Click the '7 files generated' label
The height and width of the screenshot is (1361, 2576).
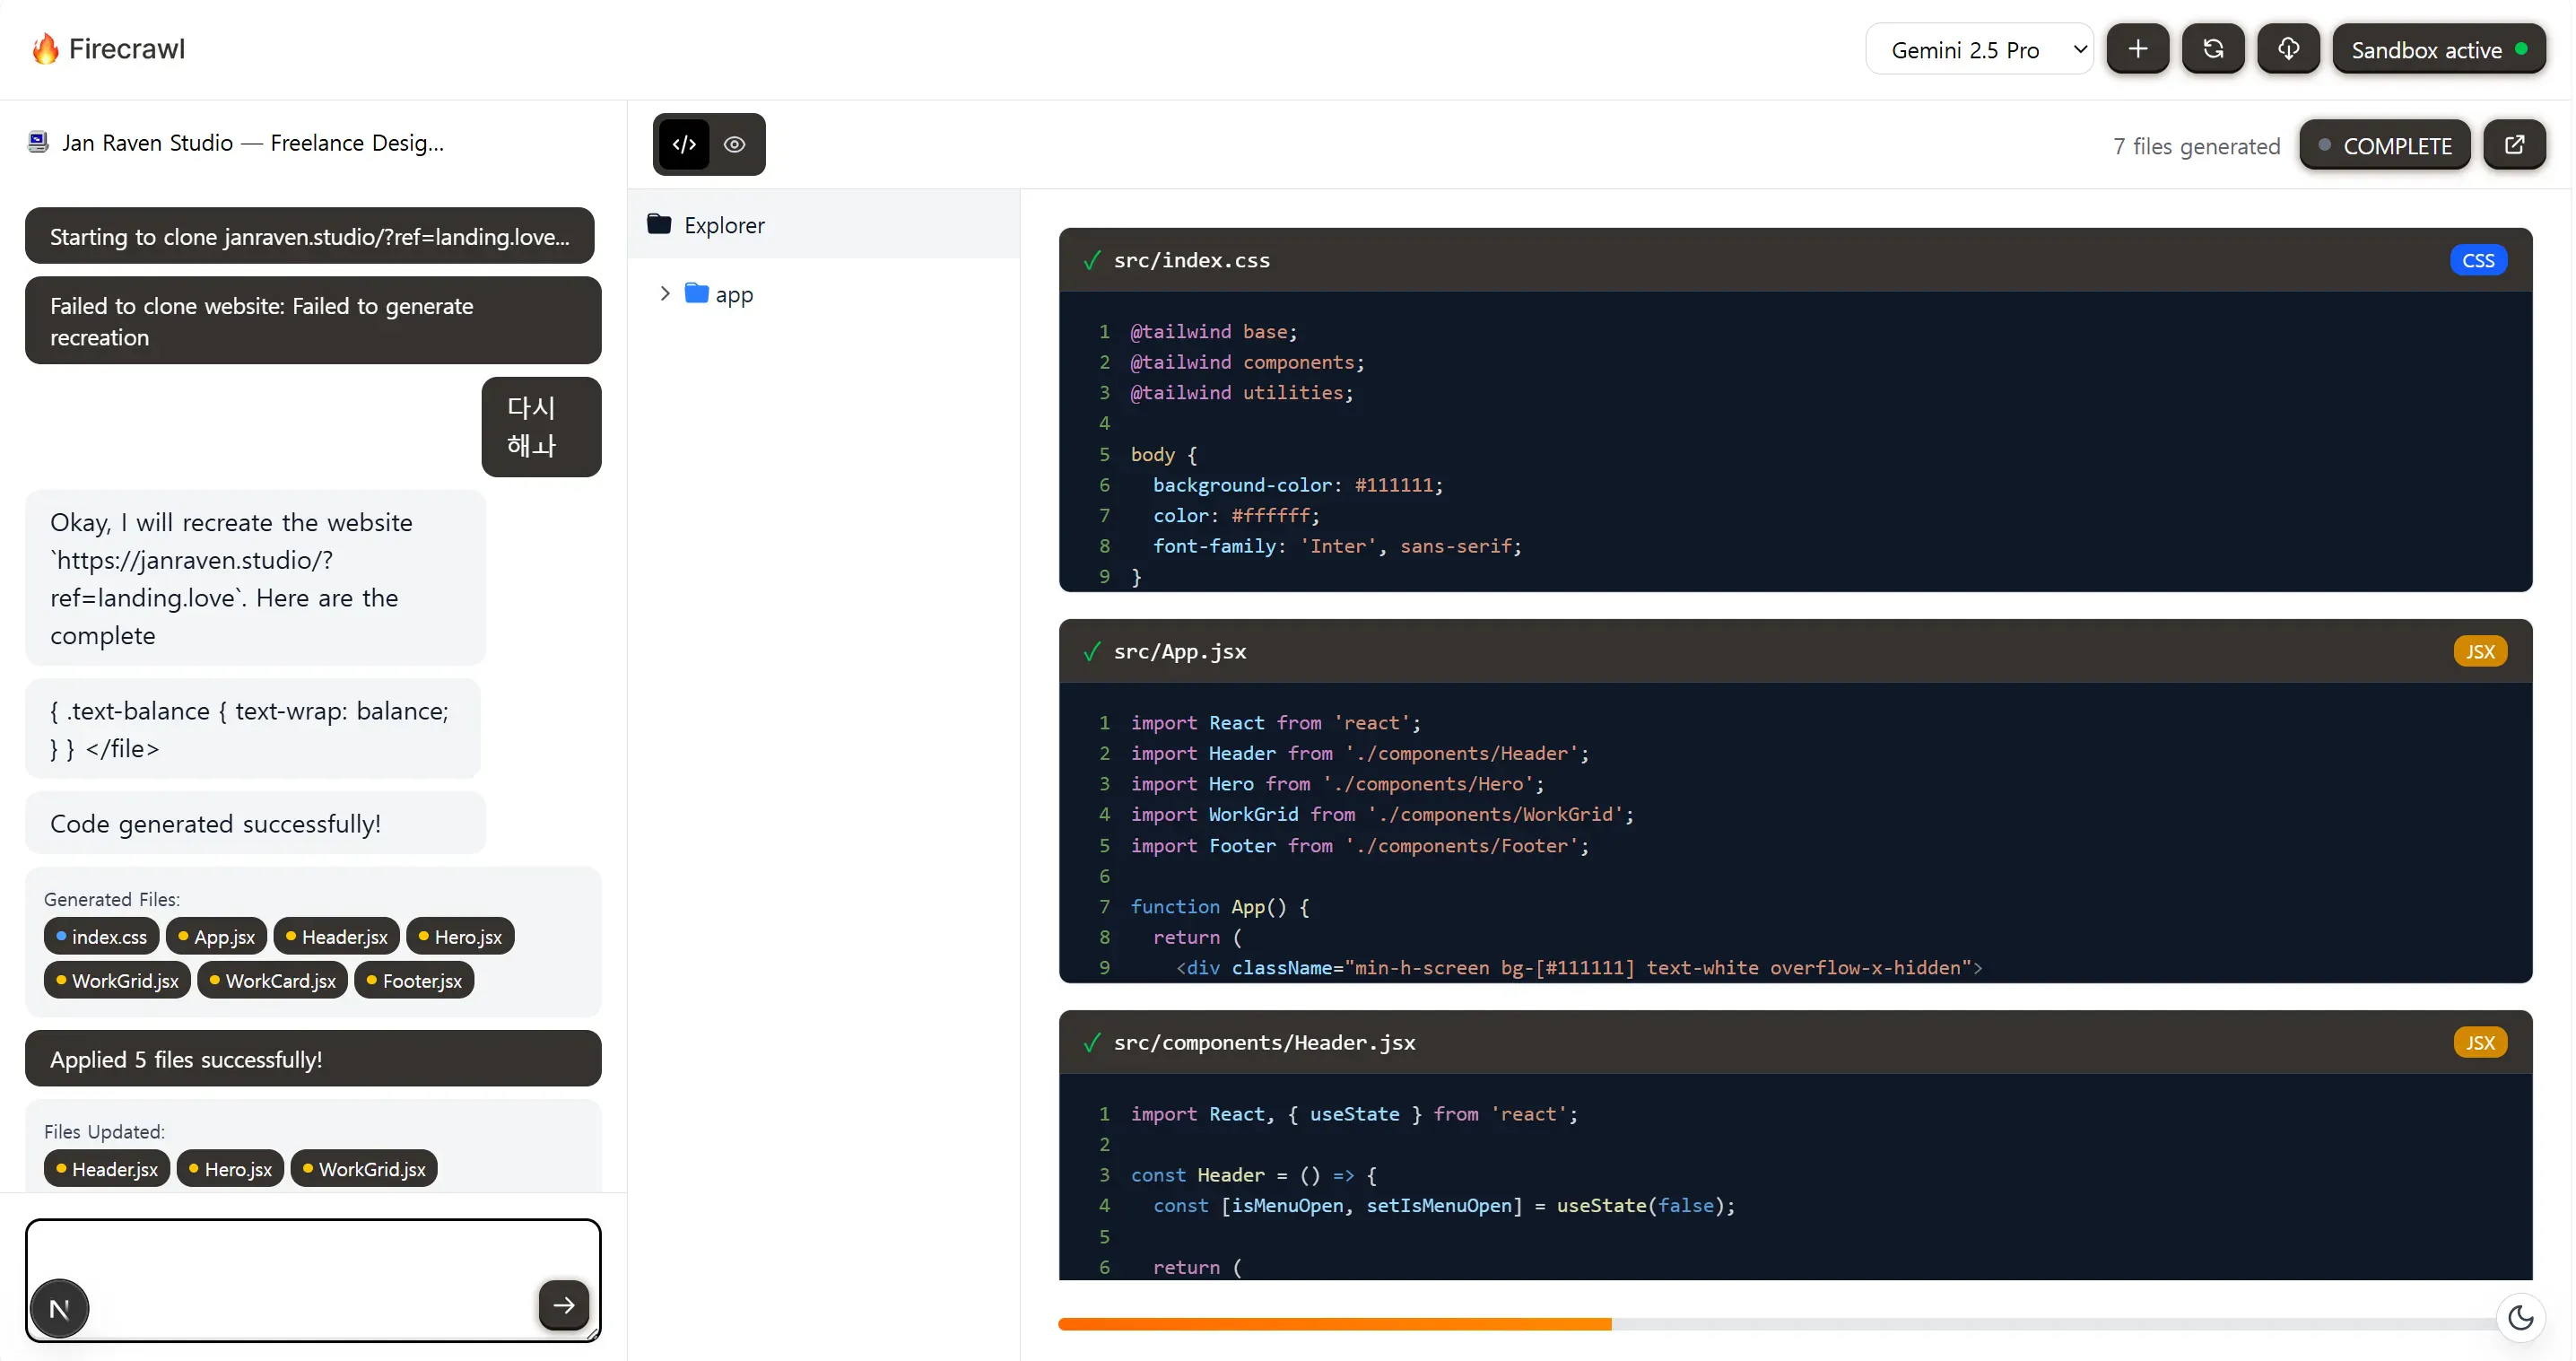point(2196,146)
